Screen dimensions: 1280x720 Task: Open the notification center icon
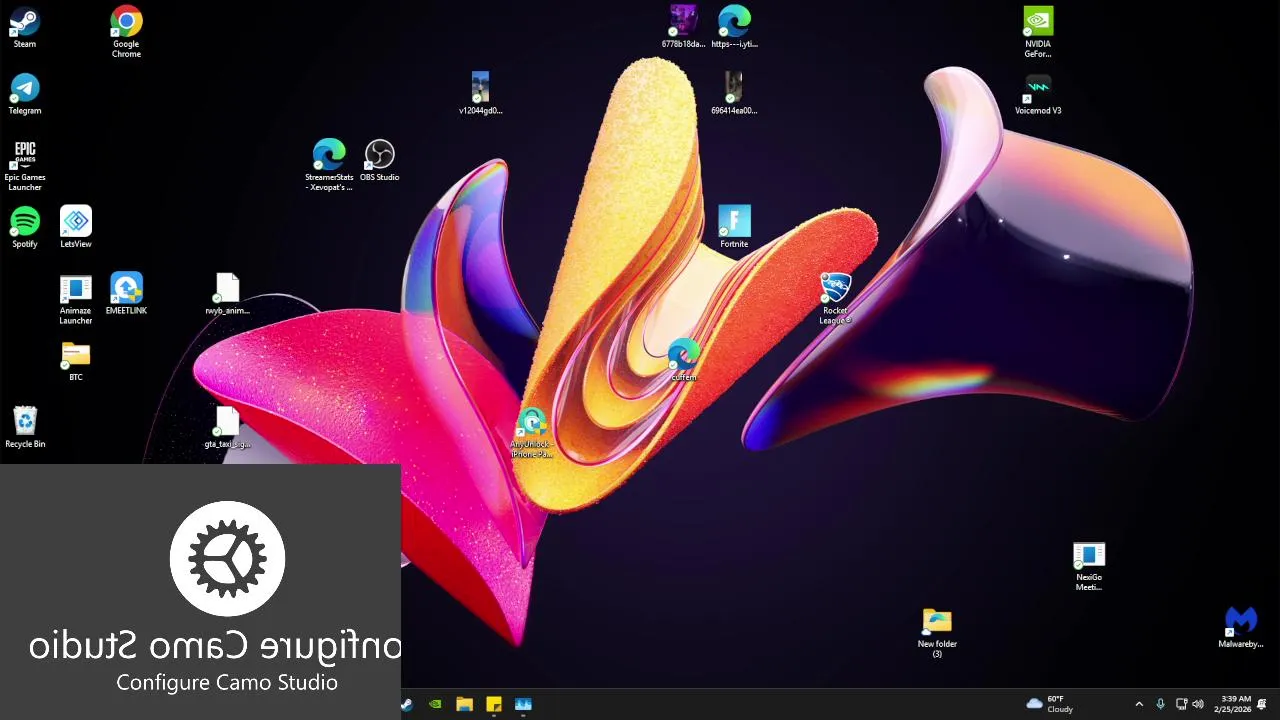click(x=1263, y=704)
